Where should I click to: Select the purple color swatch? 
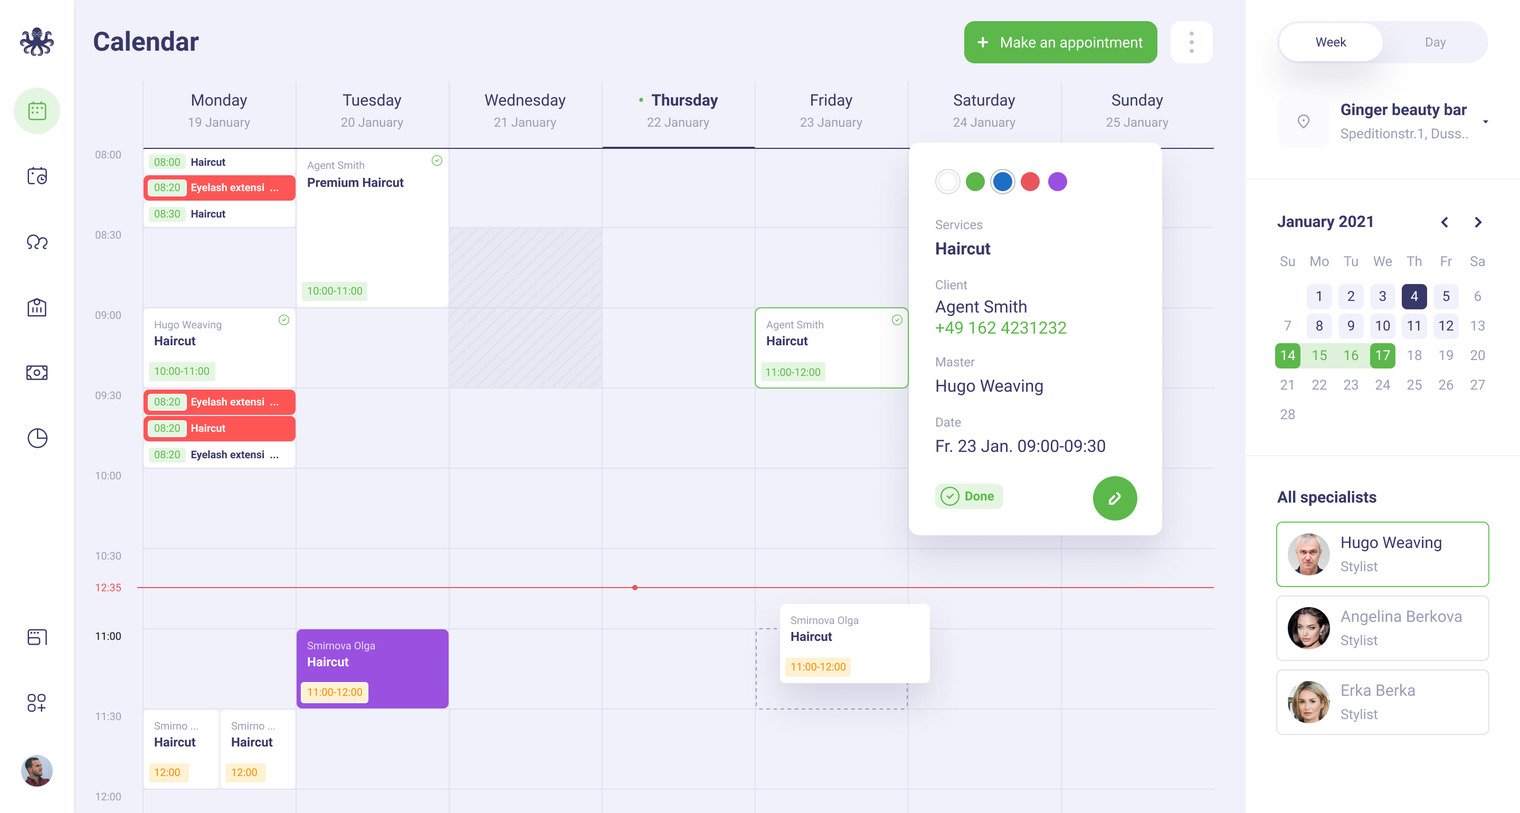pos(1057,181)
